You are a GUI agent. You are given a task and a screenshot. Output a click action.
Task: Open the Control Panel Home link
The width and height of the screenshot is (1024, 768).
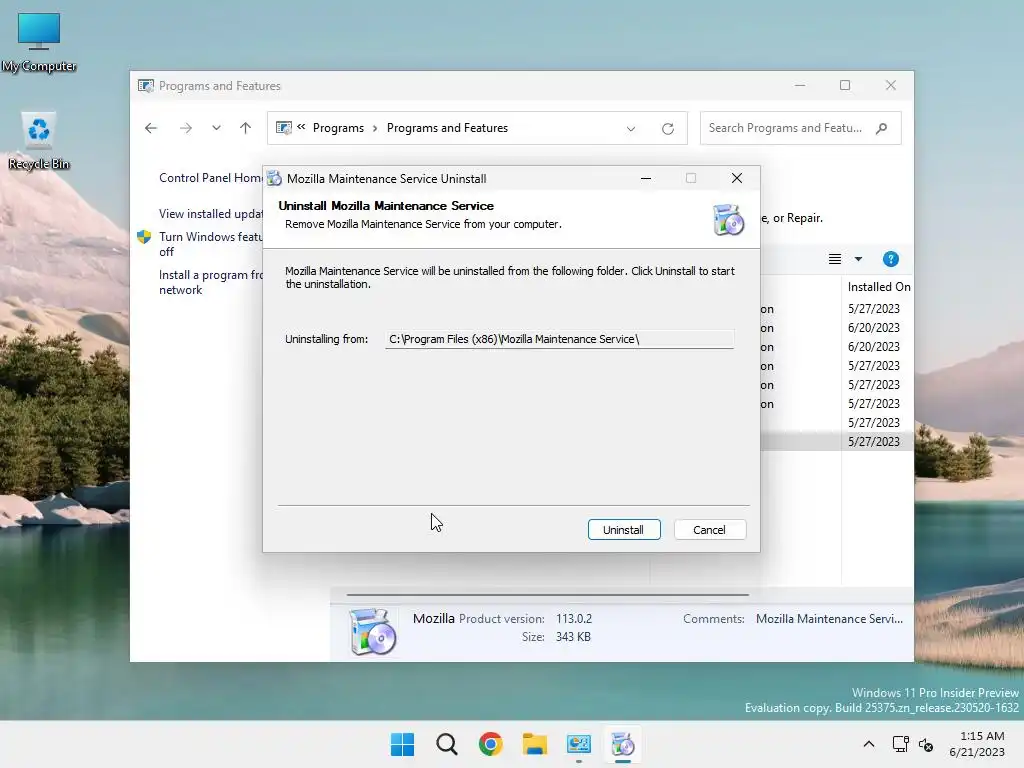coord(210,178)
